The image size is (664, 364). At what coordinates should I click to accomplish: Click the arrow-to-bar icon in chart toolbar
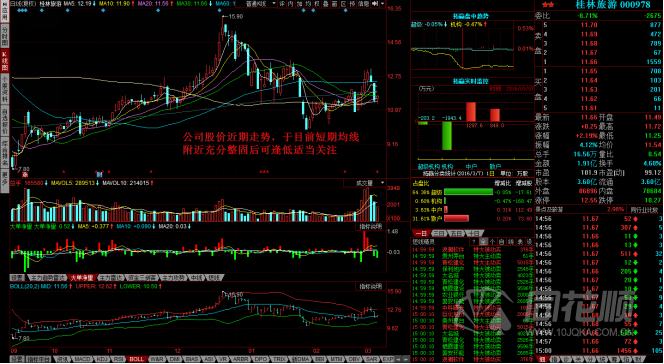pos(375,4)
